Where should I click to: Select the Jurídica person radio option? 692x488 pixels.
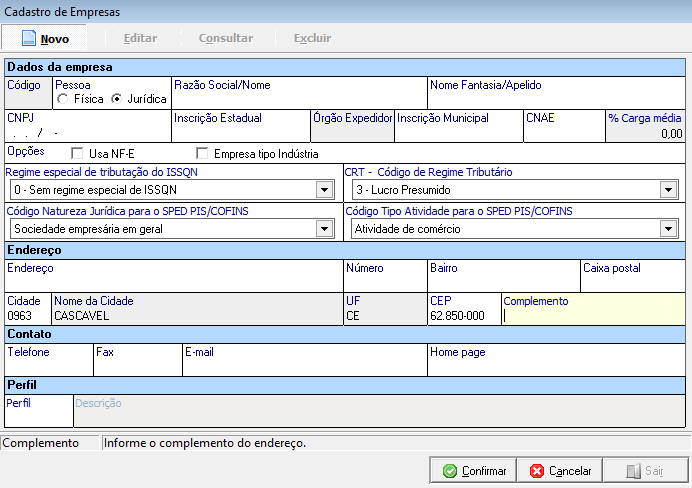(x=117, y=100)
